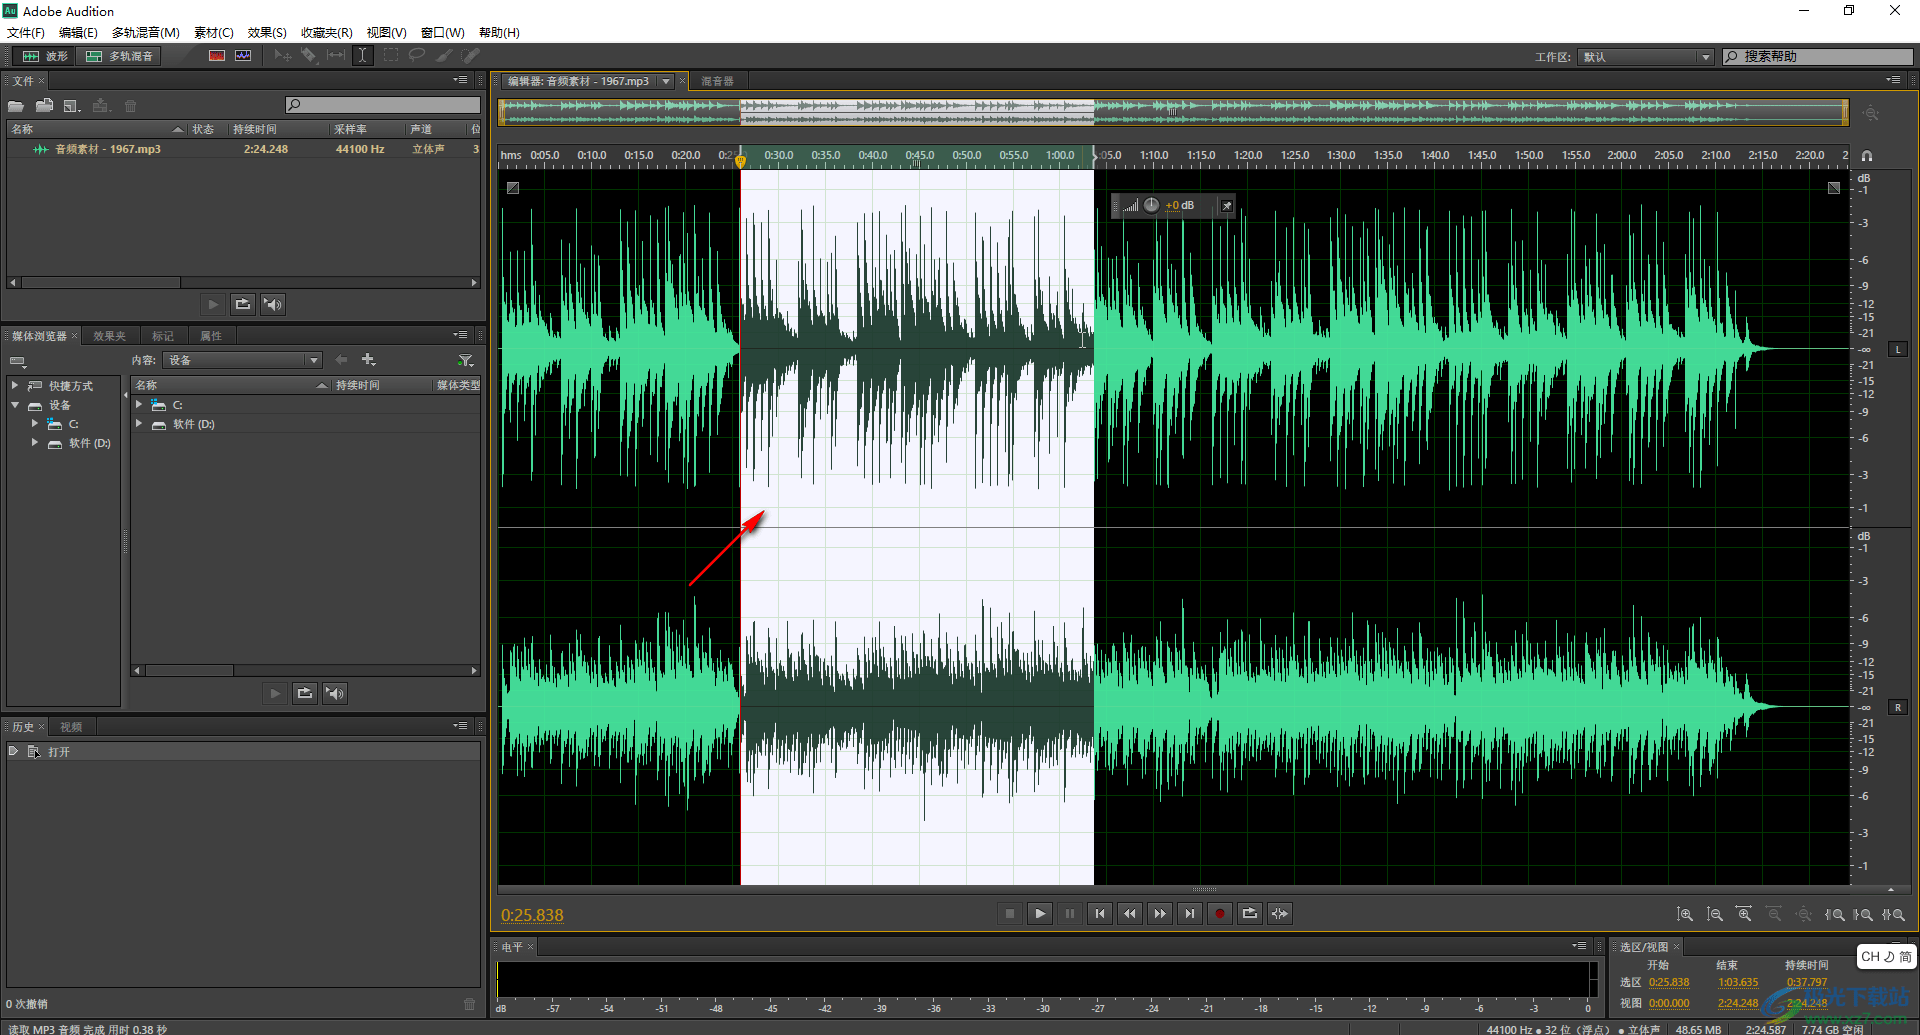Zoom in amplitude icon
The image size is (1920, 1035).
click(1685, 914)
